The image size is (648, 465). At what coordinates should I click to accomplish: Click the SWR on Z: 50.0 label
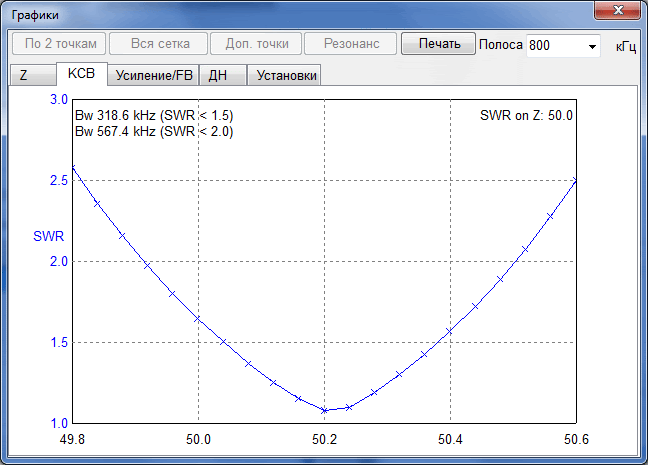[x=526, y=115]
